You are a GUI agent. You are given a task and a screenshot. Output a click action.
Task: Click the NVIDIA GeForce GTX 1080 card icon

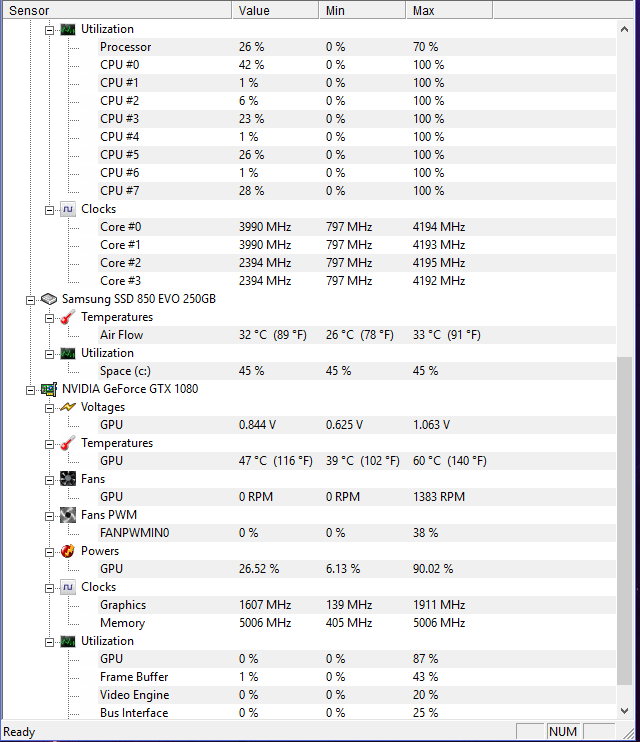click(x=49, y=389)
